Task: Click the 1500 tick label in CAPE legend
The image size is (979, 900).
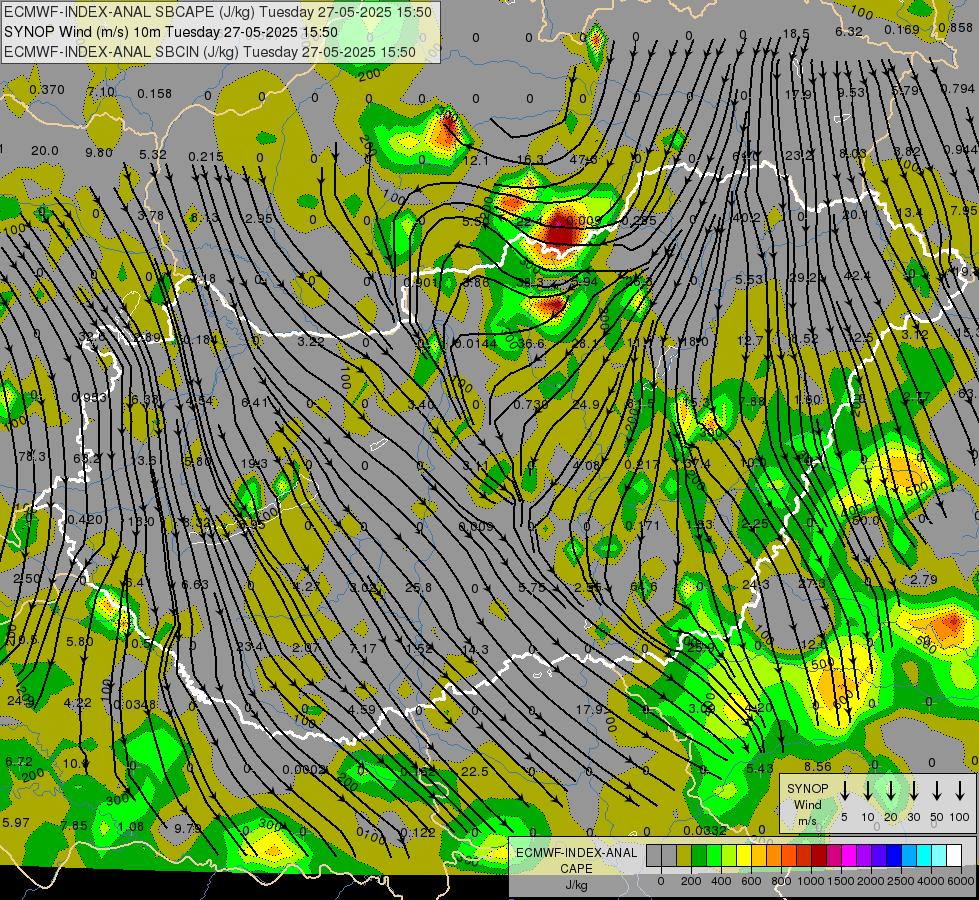Action: click(x=841, y=881)
